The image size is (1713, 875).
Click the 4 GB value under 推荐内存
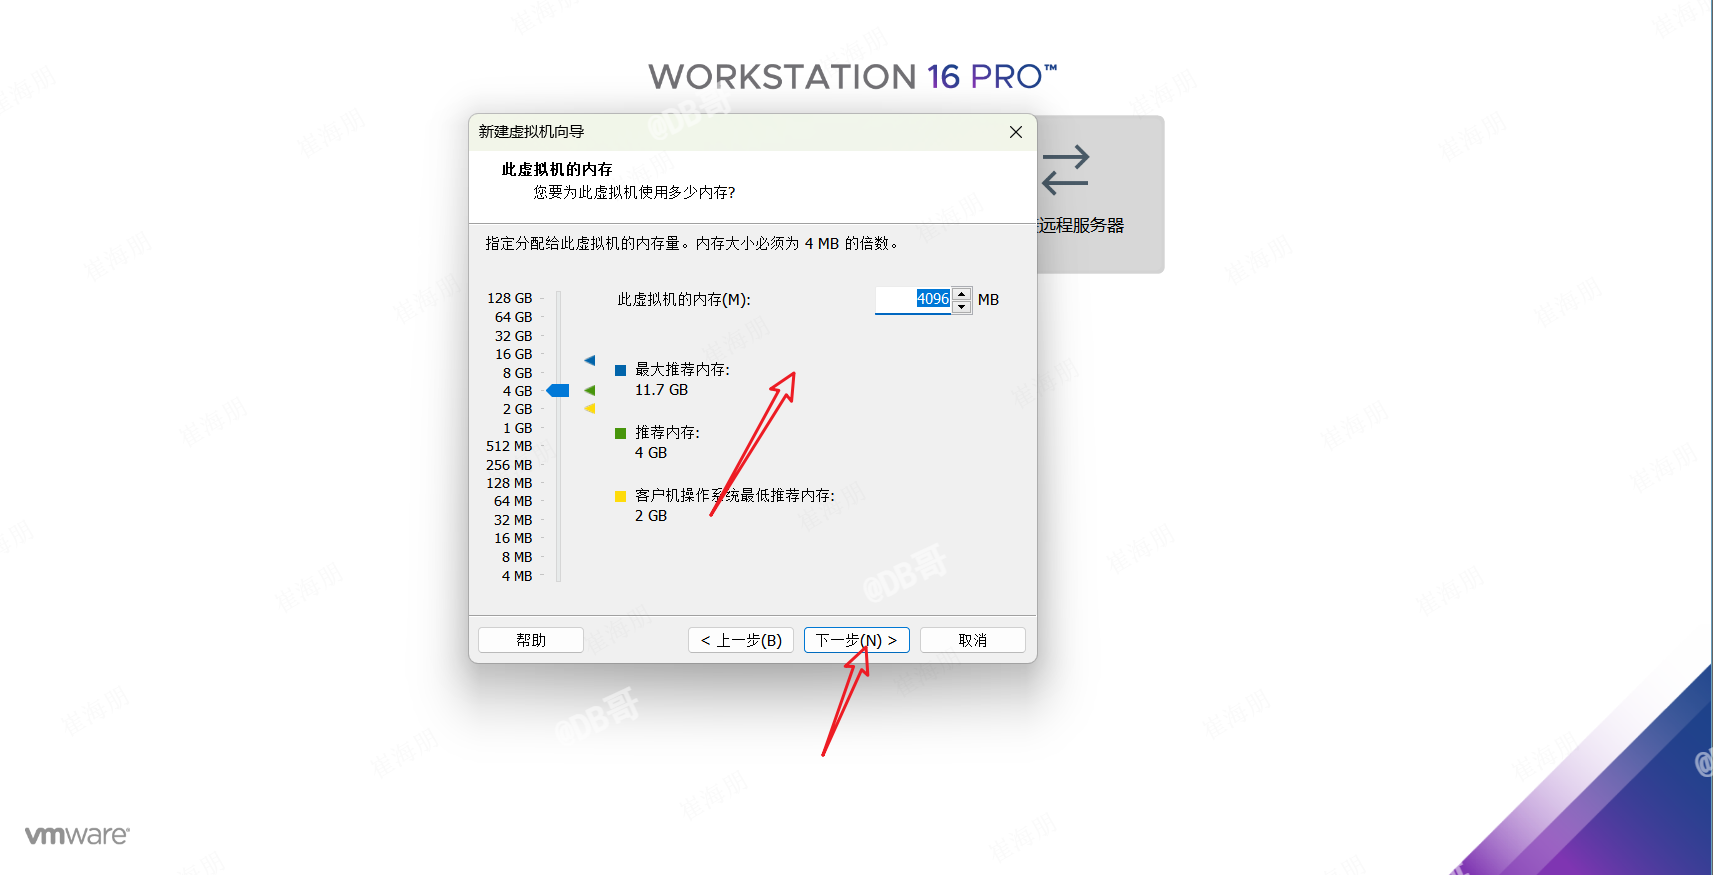click(x=651, y=453)
